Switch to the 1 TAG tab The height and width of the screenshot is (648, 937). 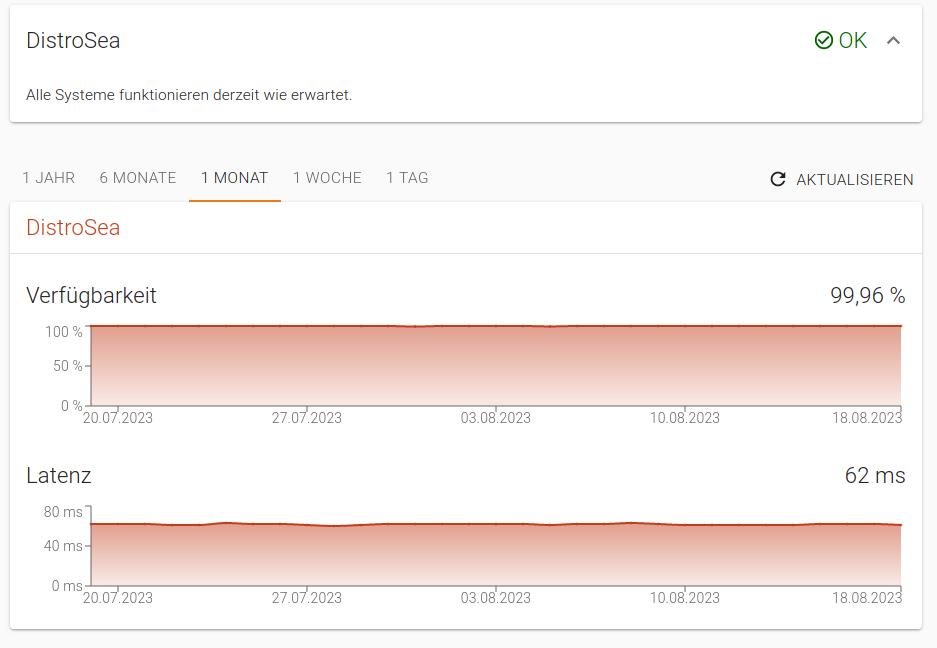click(x=407, y=178)
